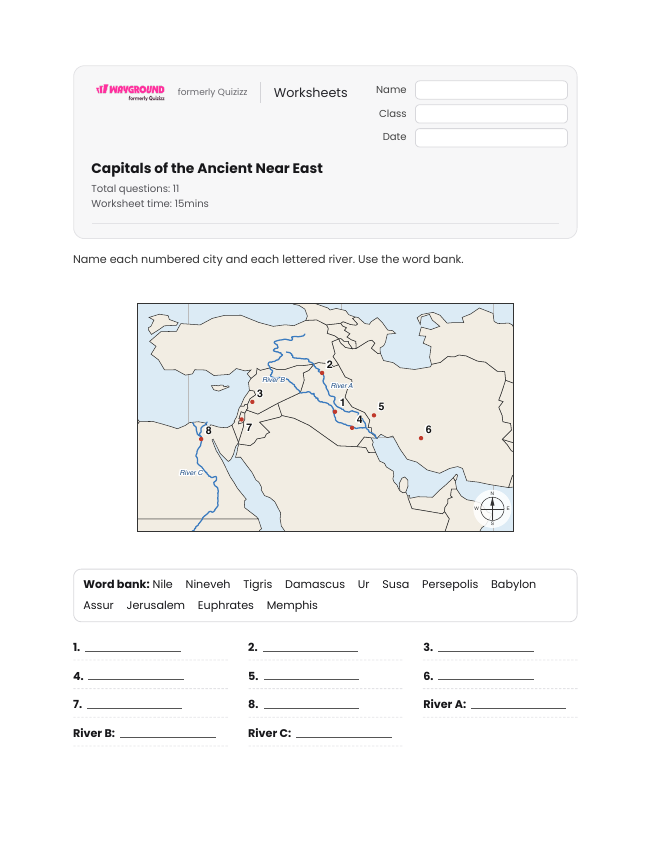Click 'Total questions: 11' text

[135, 188]
